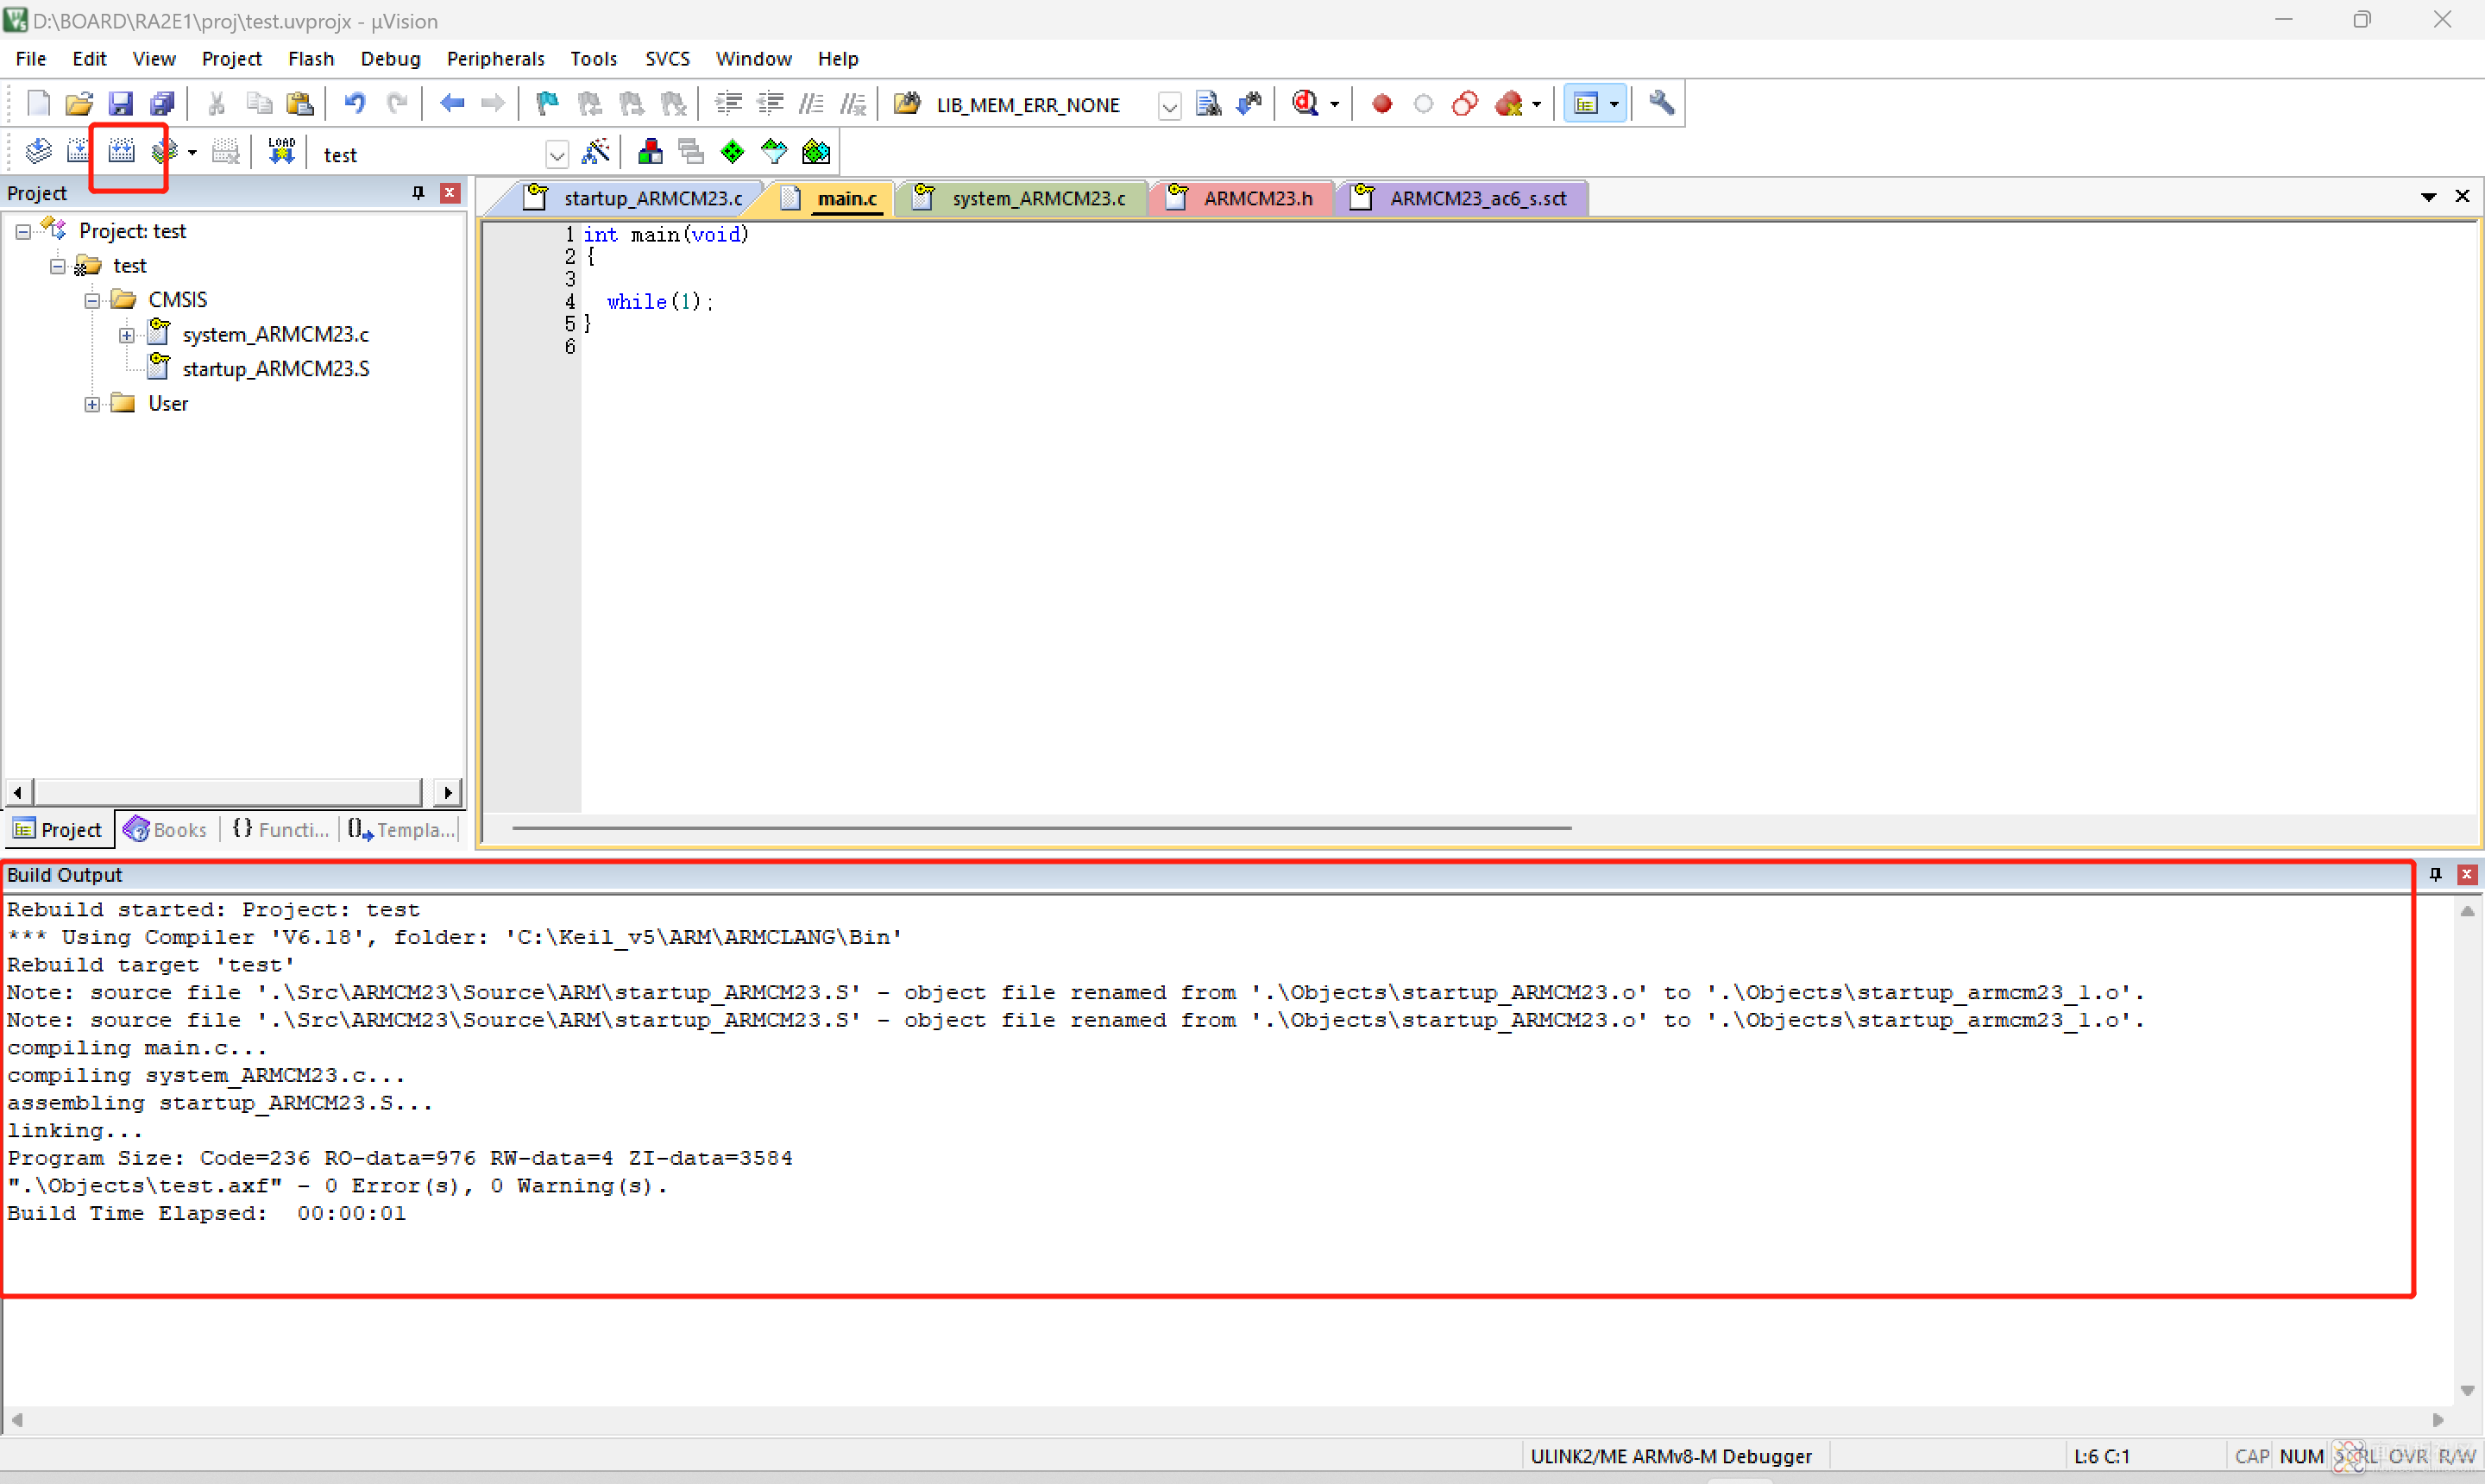Expand the system_ARMCM23.c file node
This screenshot has width=2485, height=1484.
[x=127, y=336]
